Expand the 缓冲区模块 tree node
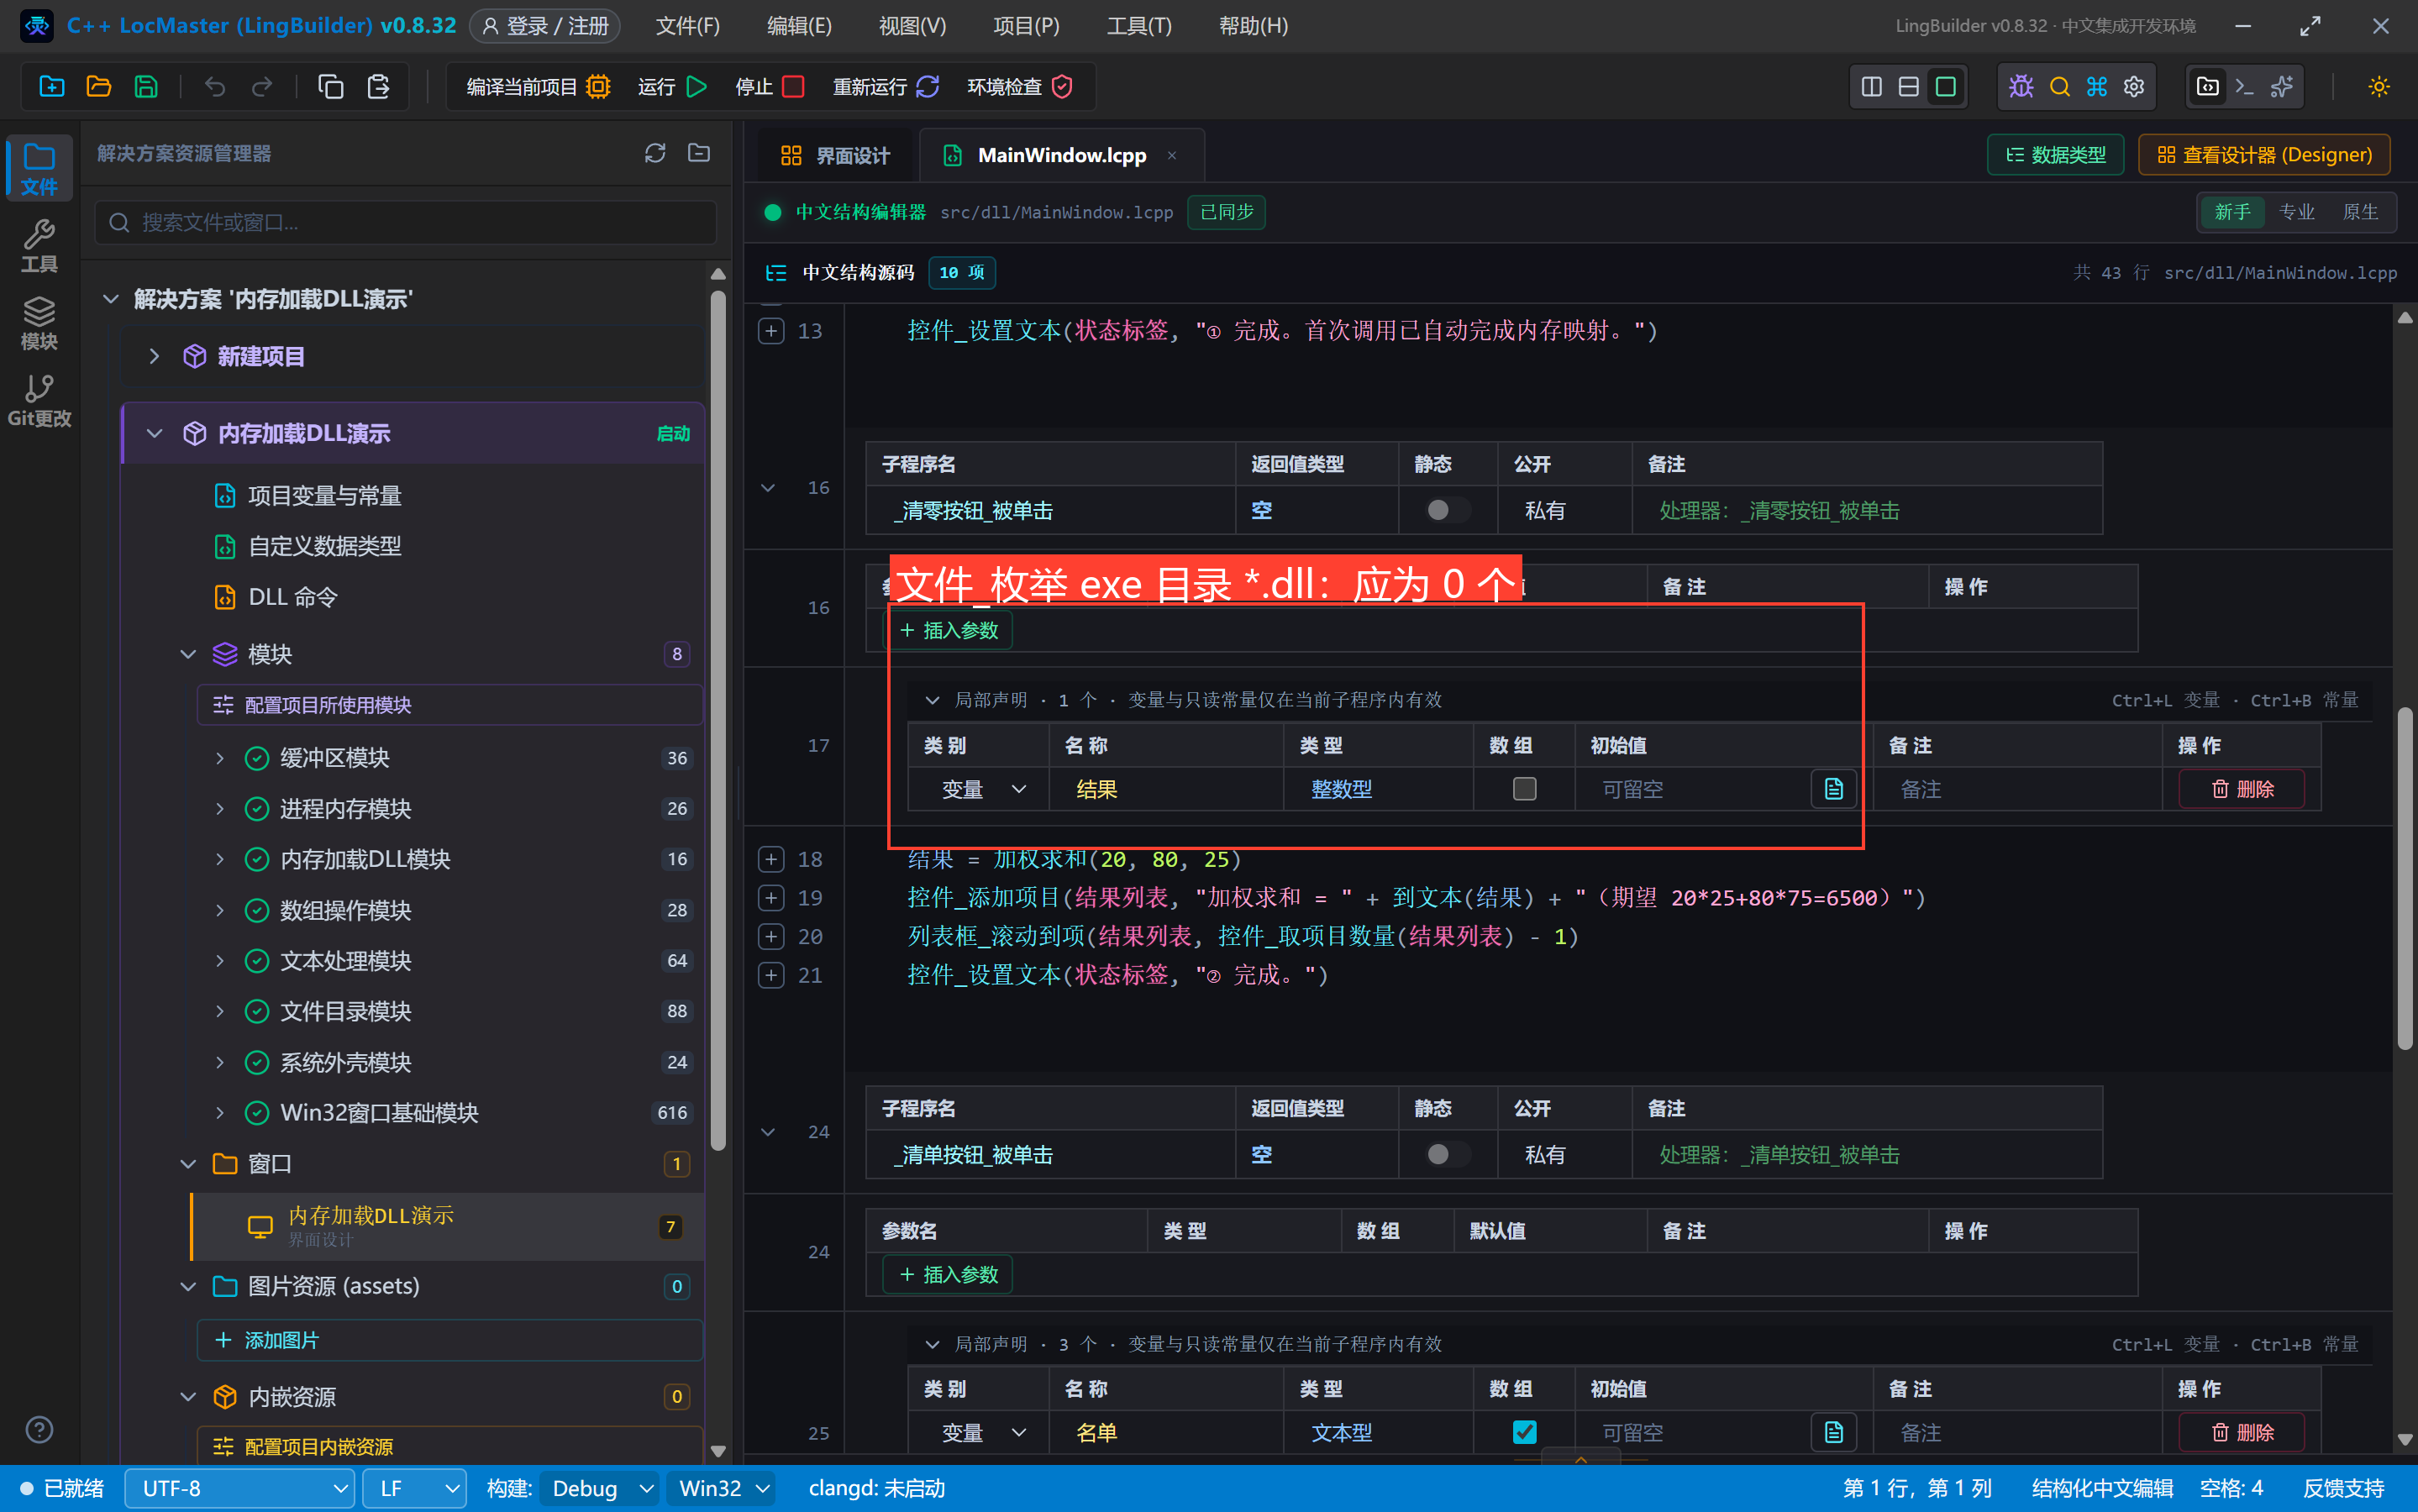2418x1512 pixels. (x=220, y=758)
